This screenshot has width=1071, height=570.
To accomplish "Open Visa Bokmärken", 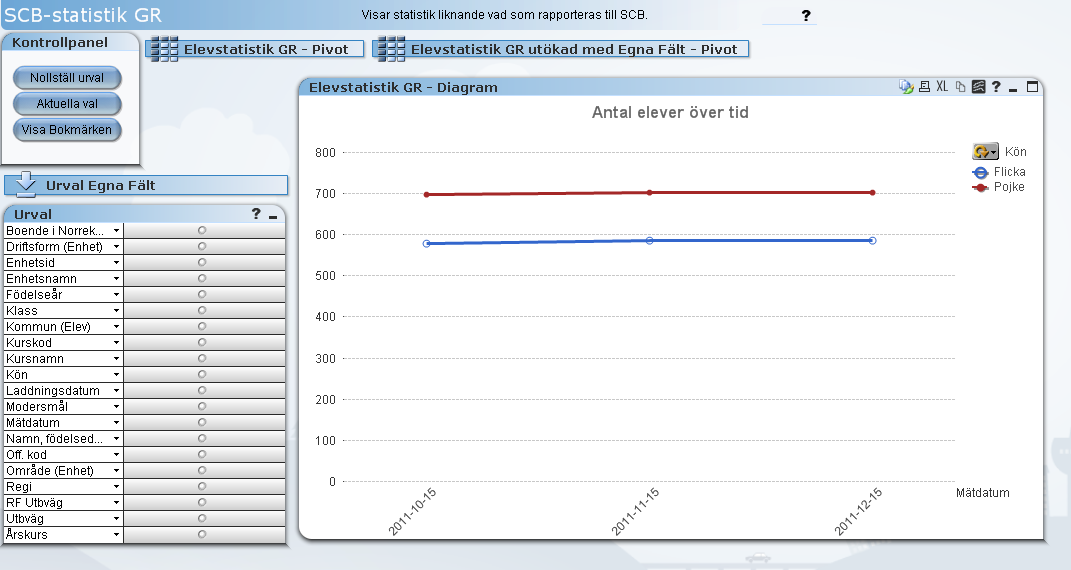I will tap(67, 130).
